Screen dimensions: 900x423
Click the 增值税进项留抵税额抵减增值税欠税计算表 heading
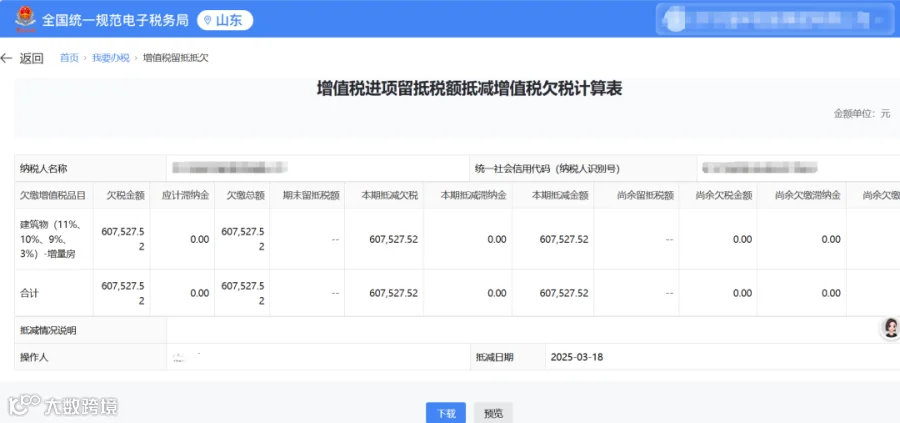470,89
